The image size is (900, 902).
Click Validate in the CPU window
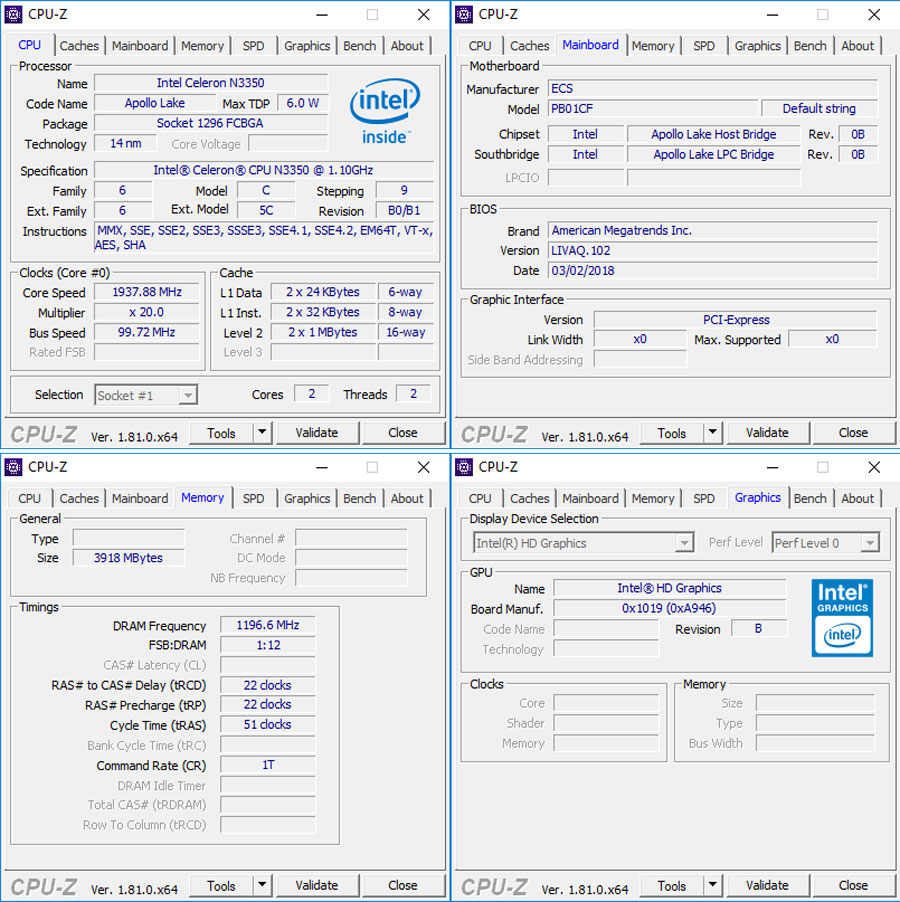point(317,433)
